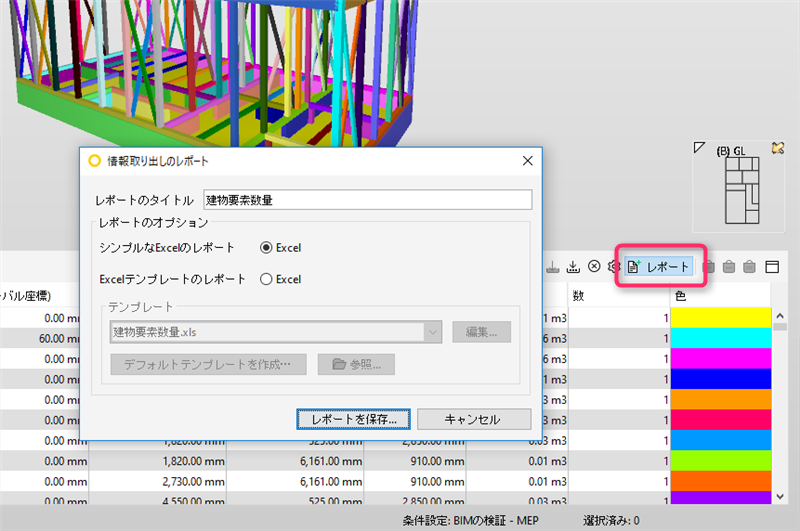Viewport: 800px width, 531px height.
Task: Click the yellow color swatch in table
Action: tap(720, 317)
